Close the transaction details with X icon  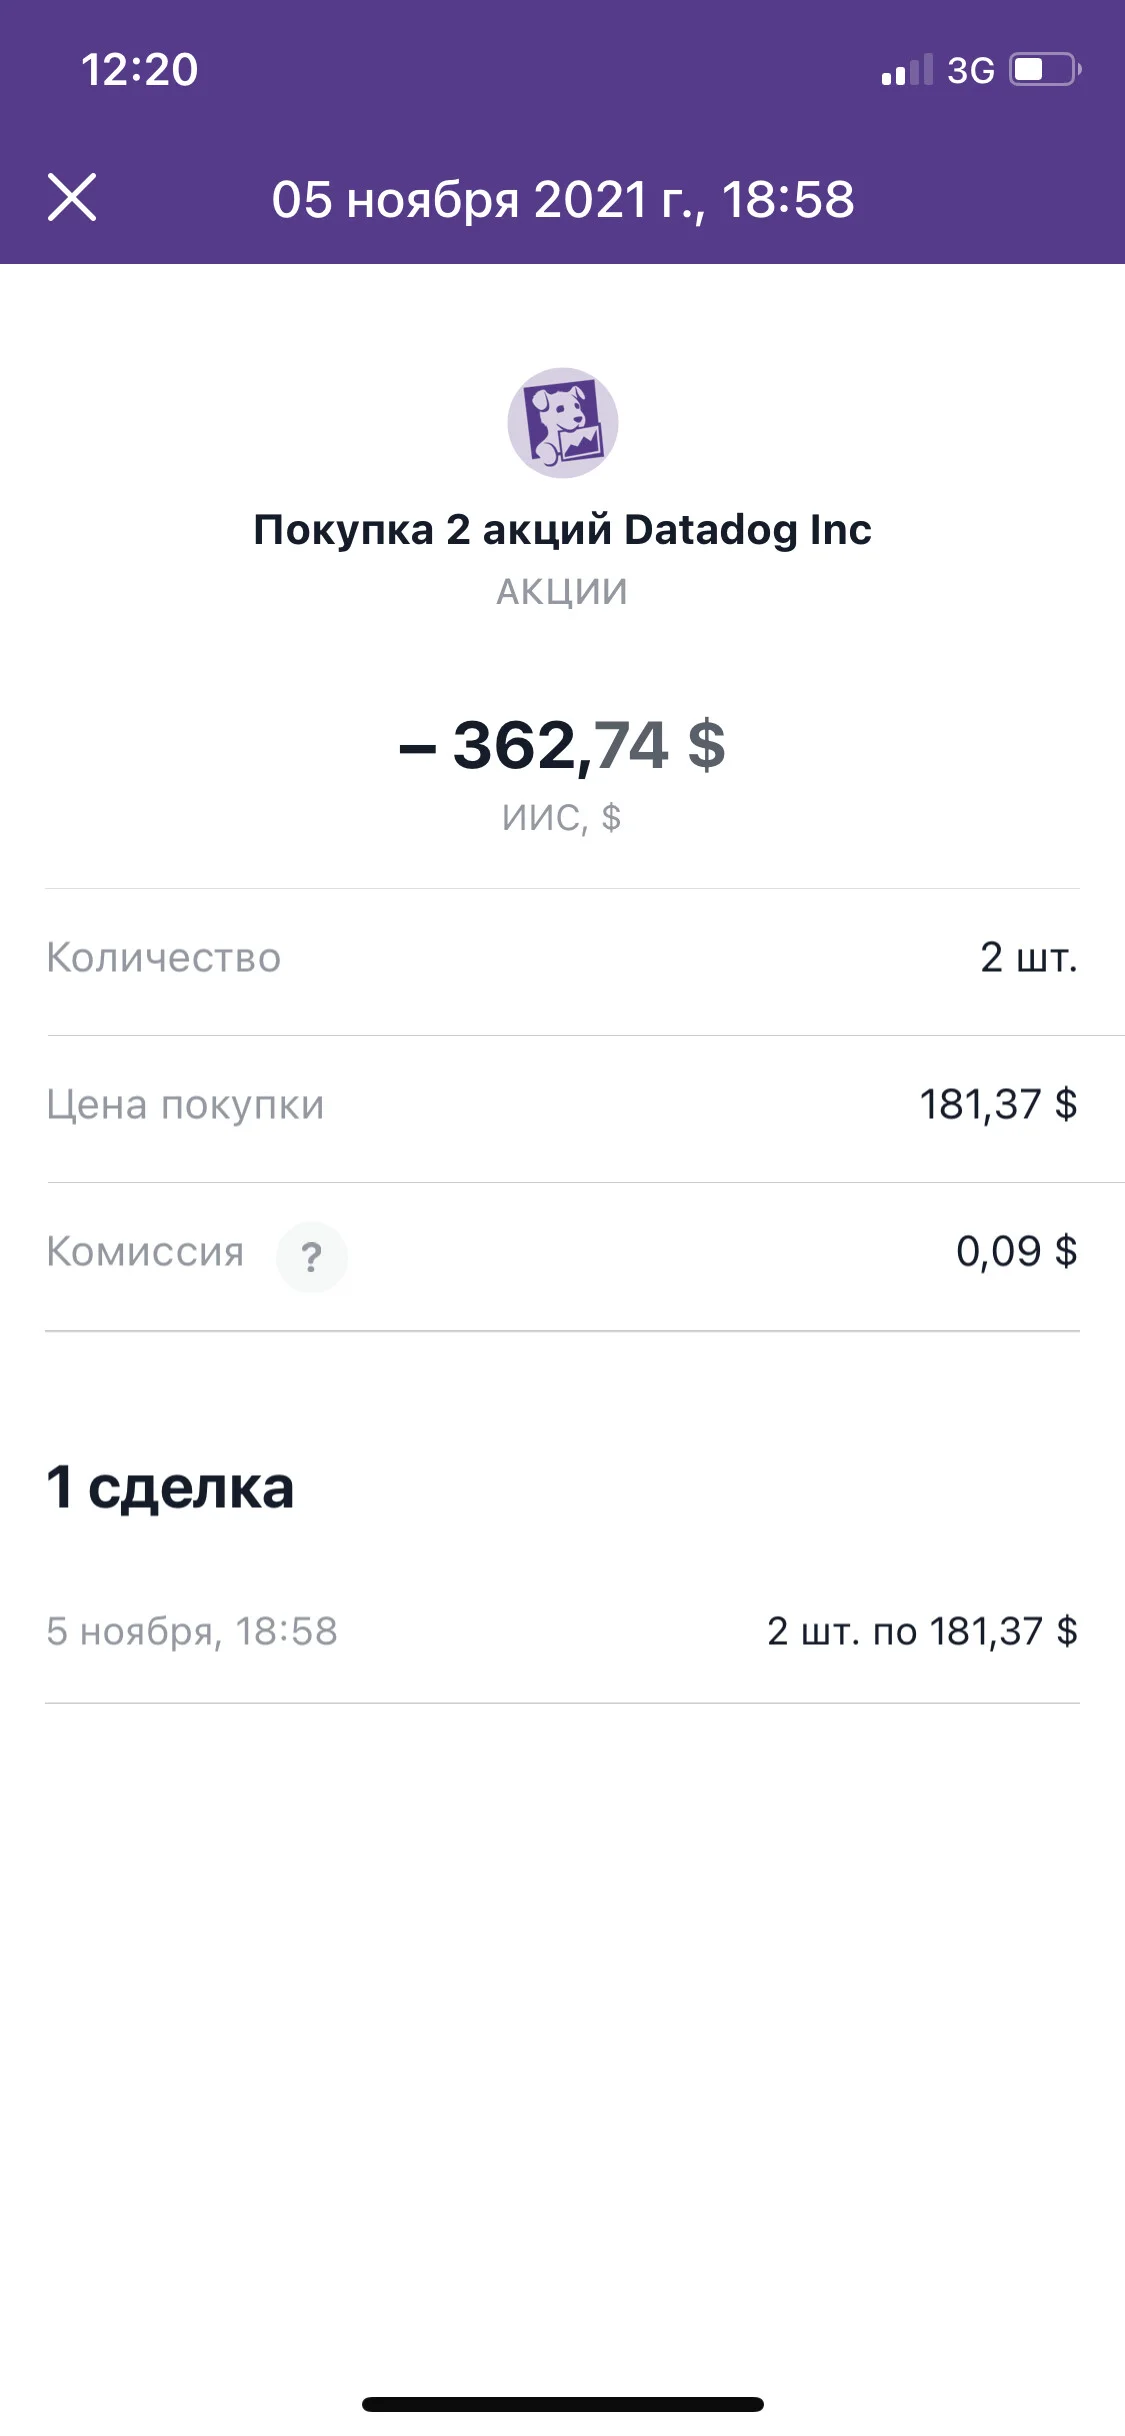coord(72,197)
